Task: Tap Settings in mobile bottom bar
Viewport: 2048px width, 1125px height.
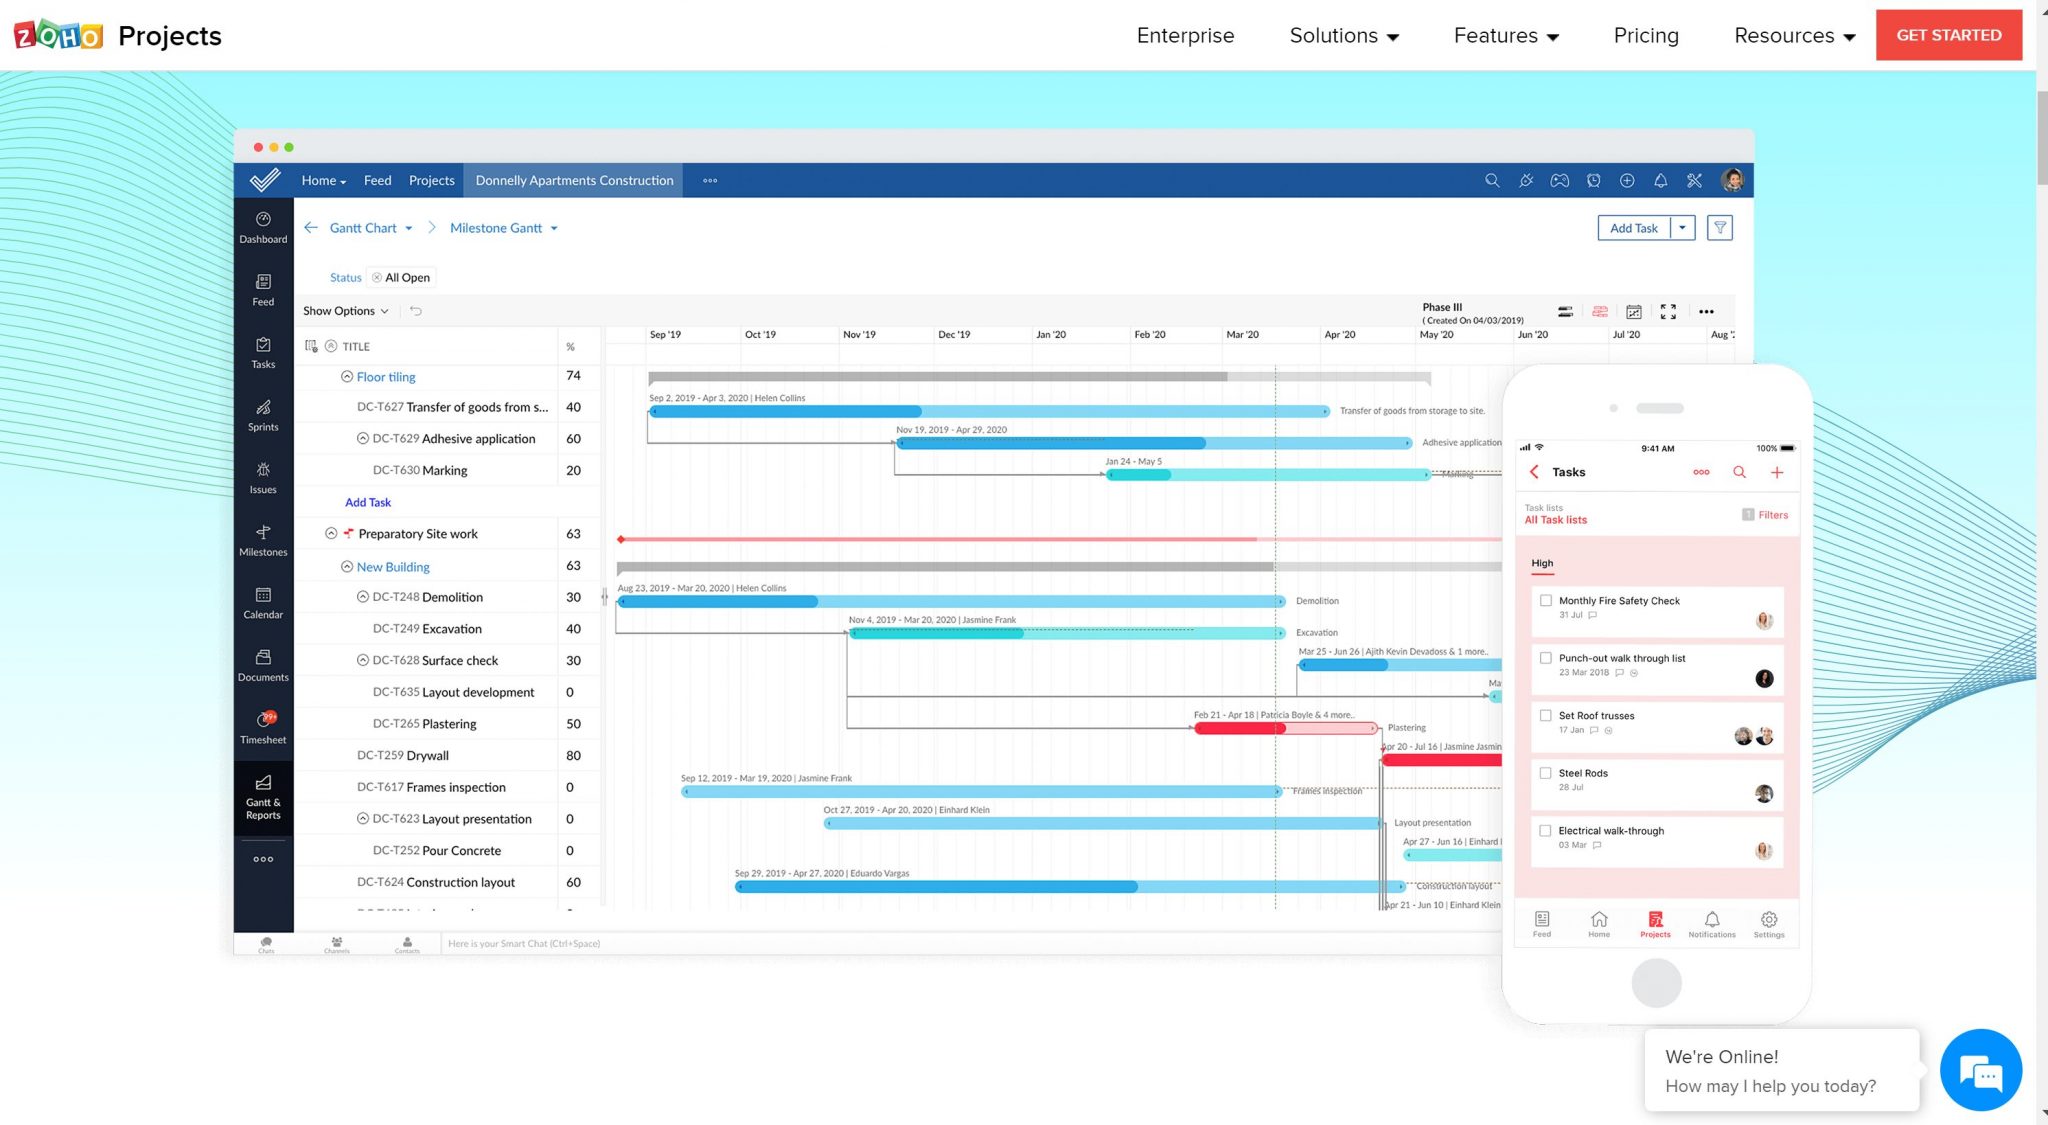Action: (x=1768, y=924)
